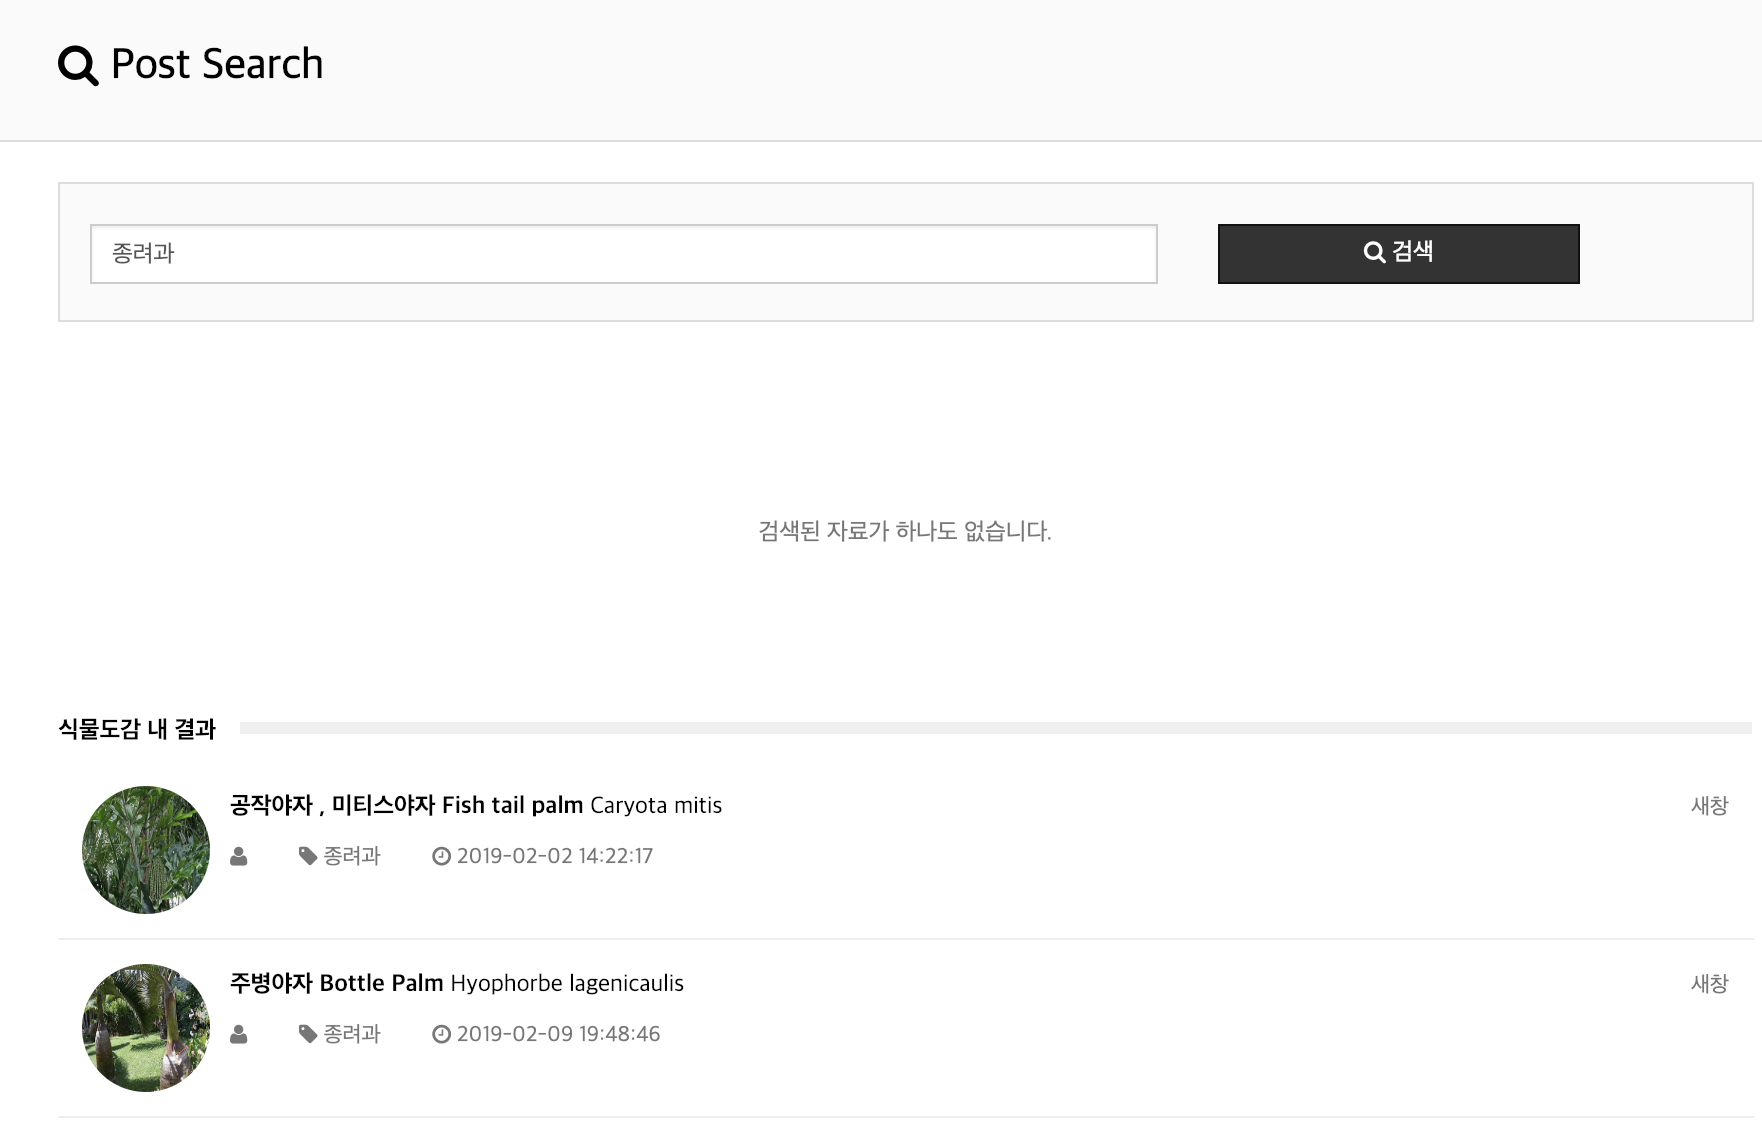Focus the search field containing 종려과

[x=623, y=254]
